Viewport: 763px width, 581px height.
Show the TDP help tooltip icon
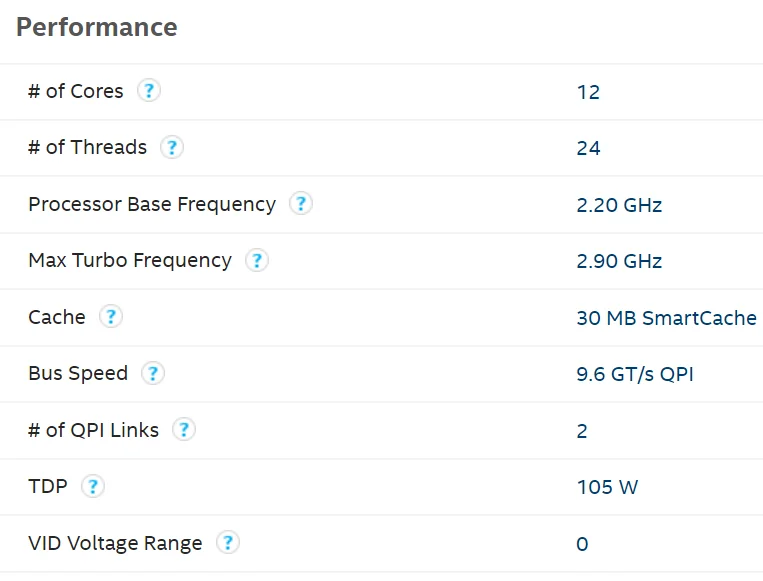coord(92,487)
